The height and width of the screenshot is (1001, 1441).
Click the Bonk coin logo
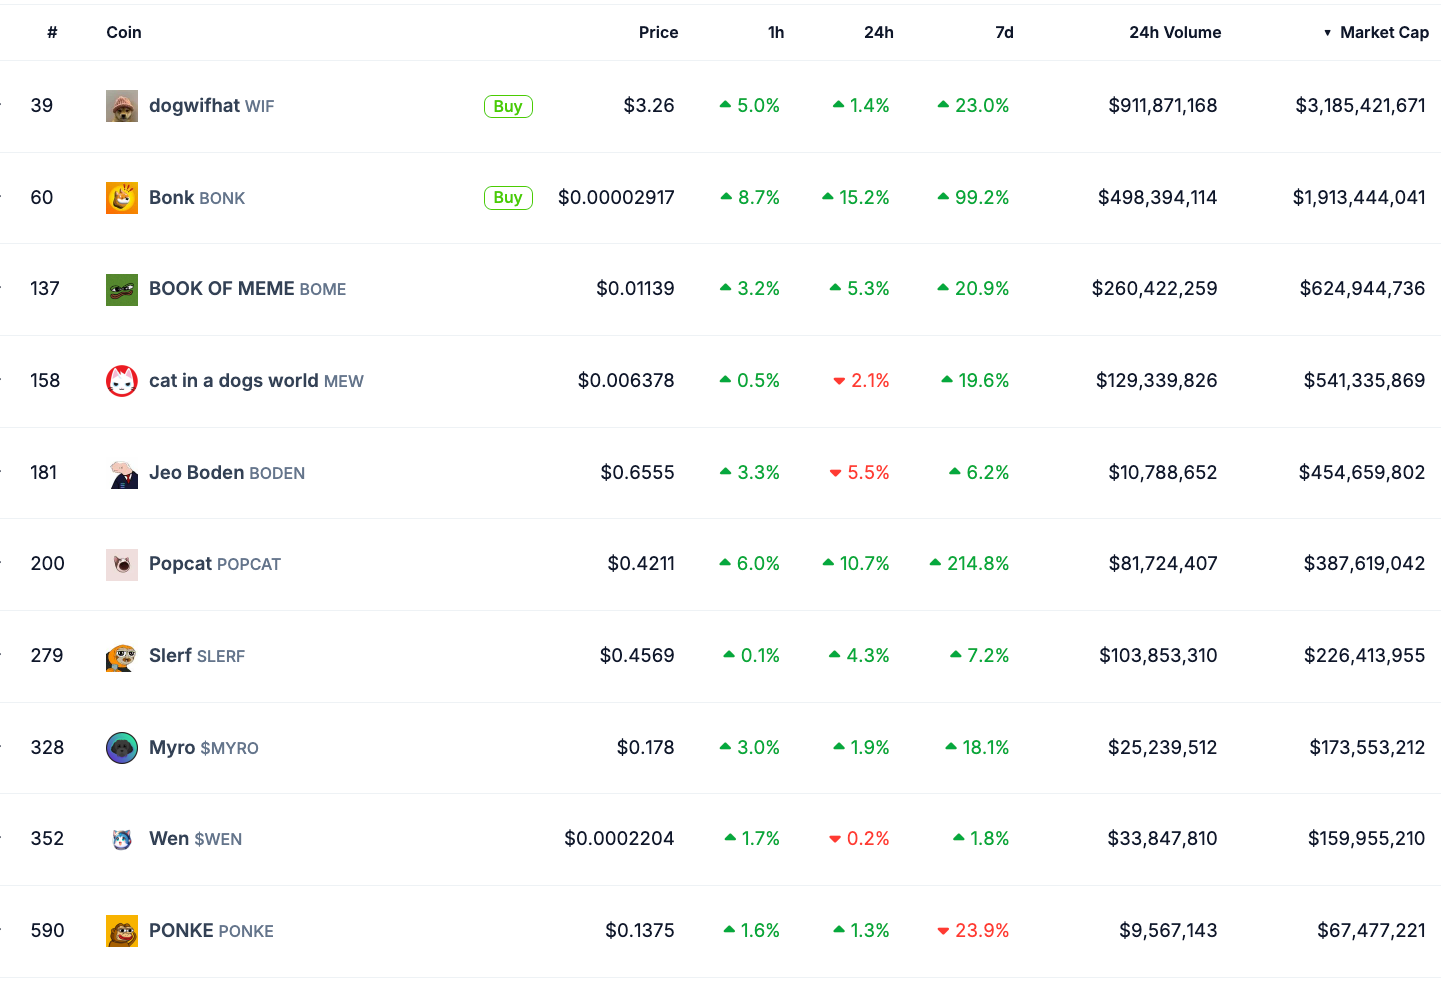coord(122,198)
